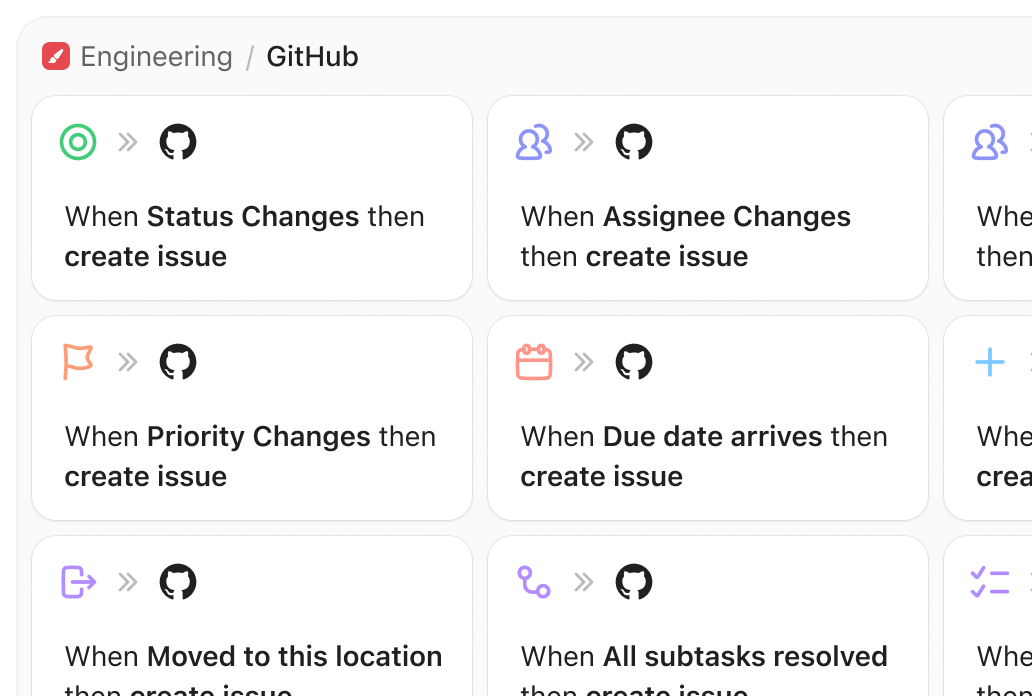Expand the chevron on Status Changes card
1032x696 pixels.
tap(127, 142)
